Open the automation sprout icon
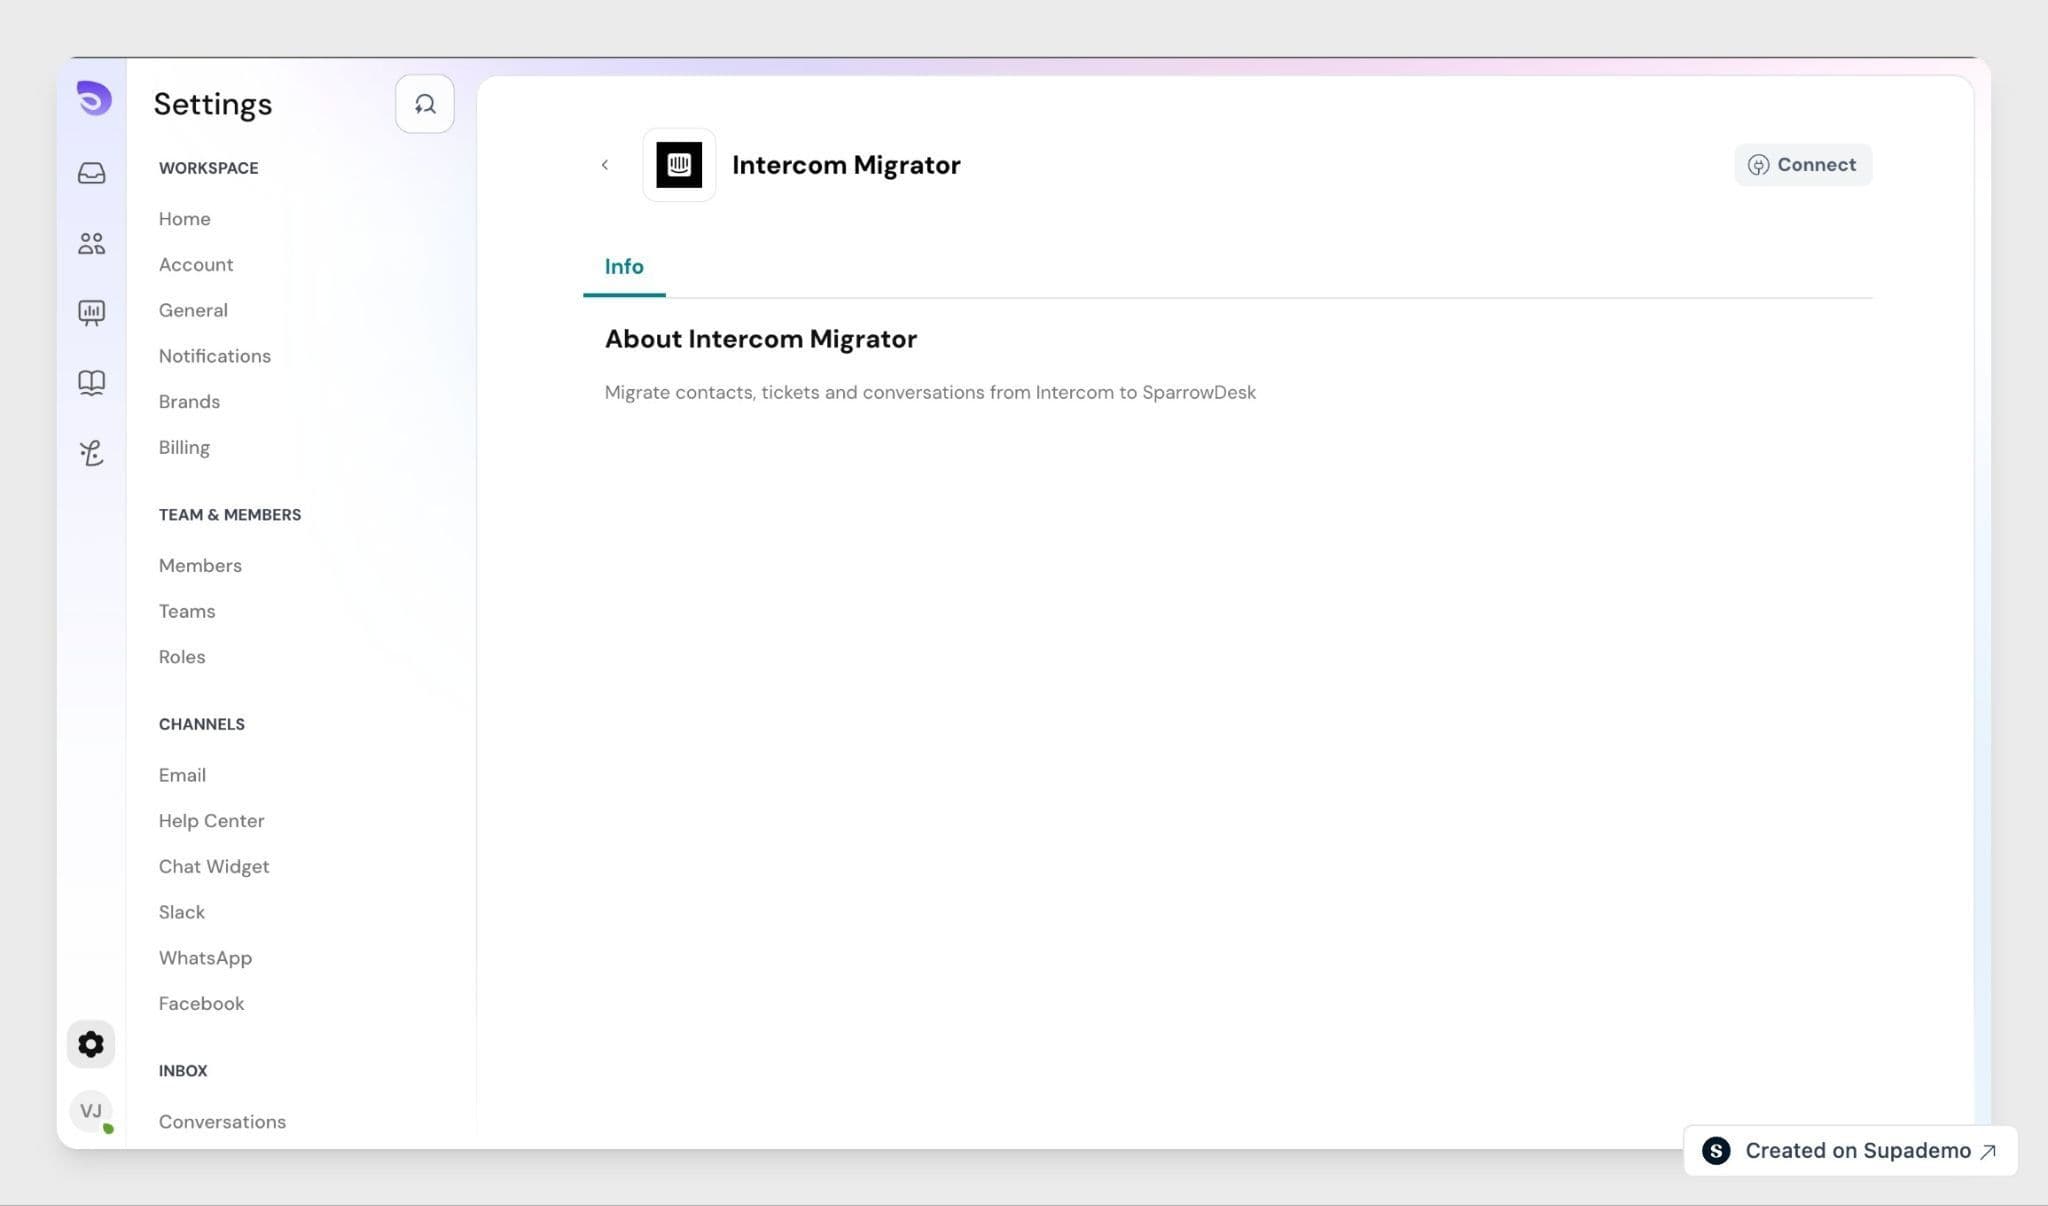Viewport: 2048px width, 1206px height. (x=91, y=453)
